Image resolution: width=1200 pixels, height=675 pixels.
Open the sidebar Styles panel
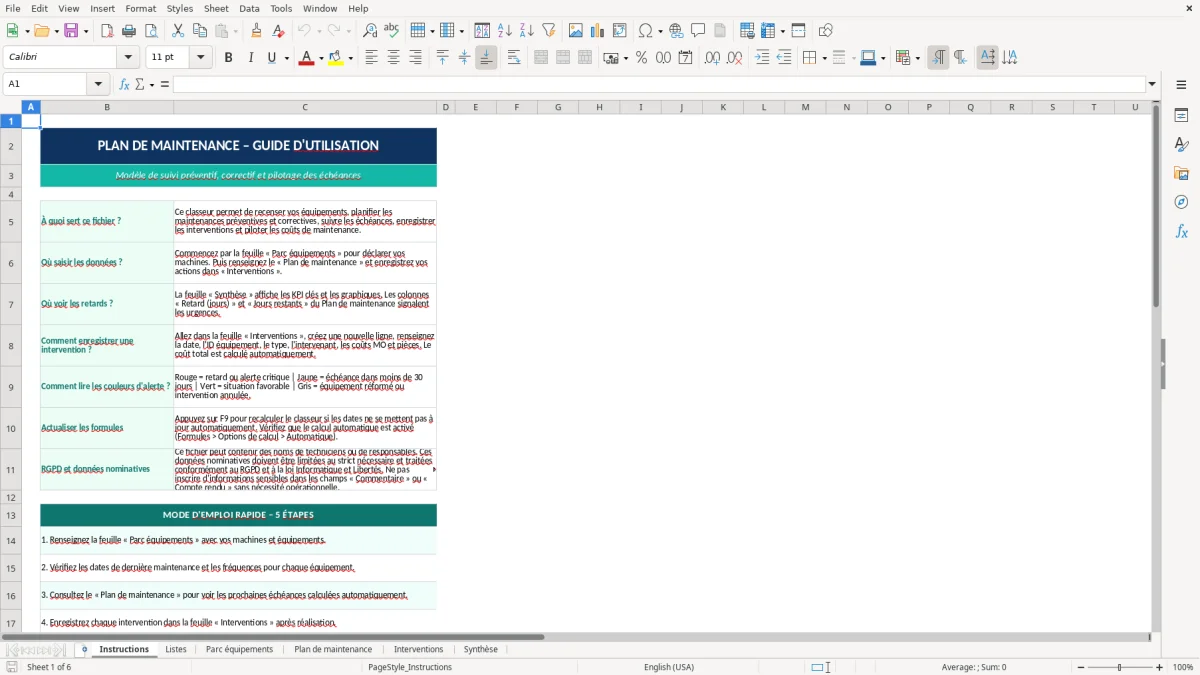1181,144
